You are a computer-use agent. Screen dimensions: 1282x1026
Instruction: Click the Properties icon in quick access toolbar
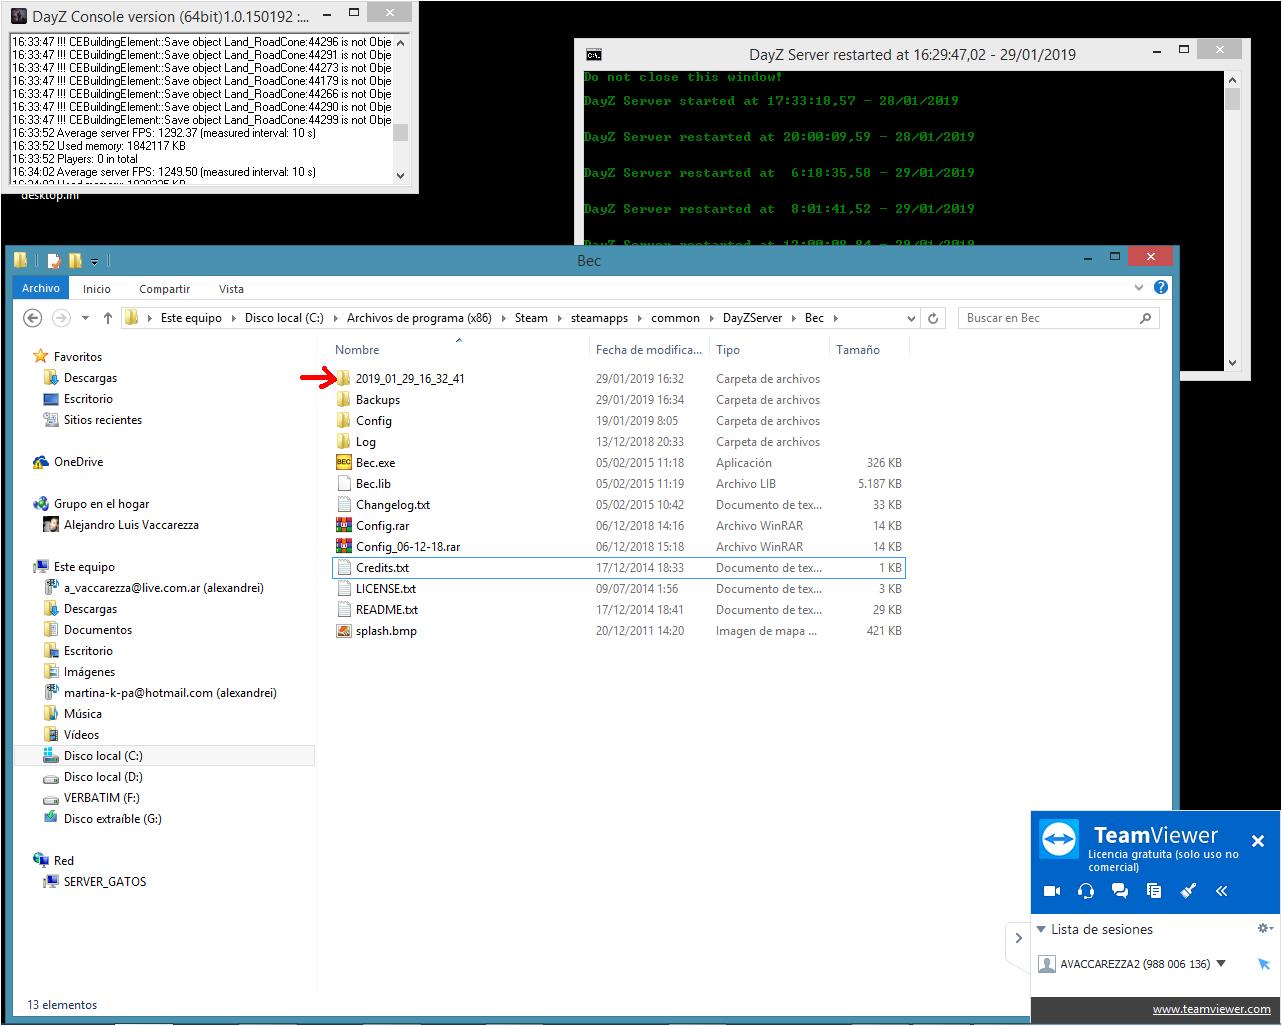tap(54, 261)
